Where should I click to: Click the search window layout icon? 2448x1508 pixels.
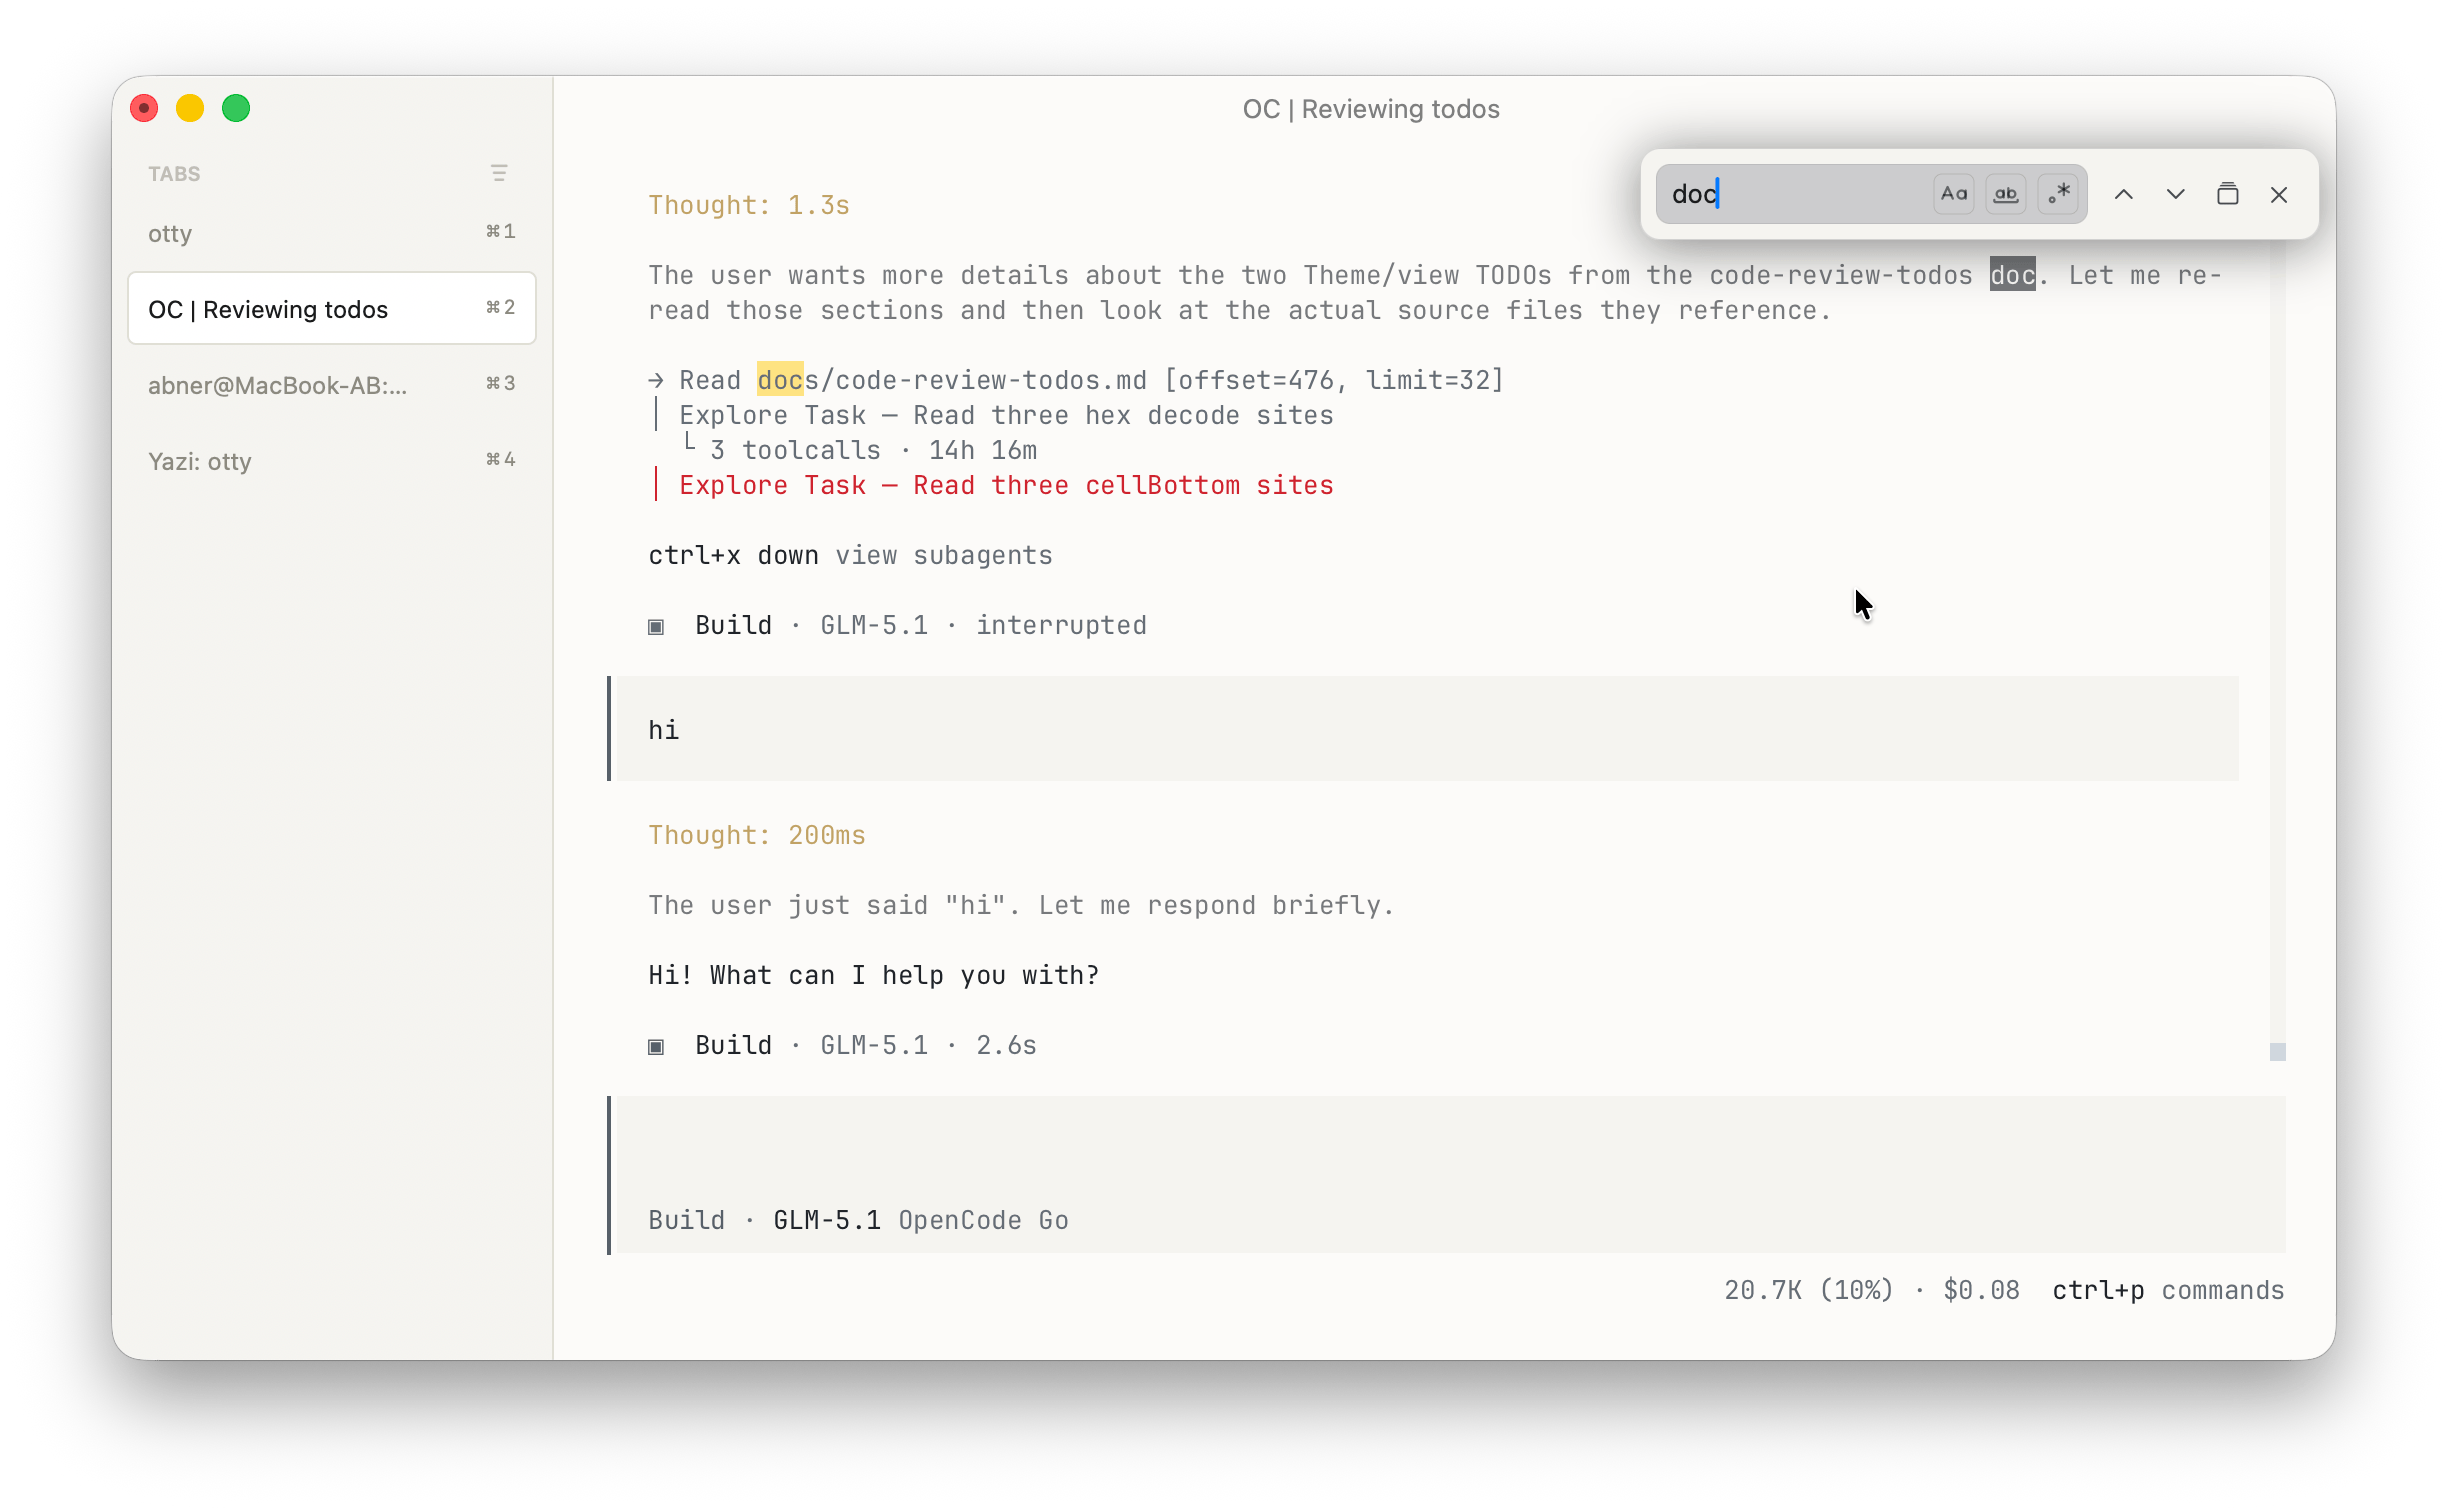[x=2227, y=194]
